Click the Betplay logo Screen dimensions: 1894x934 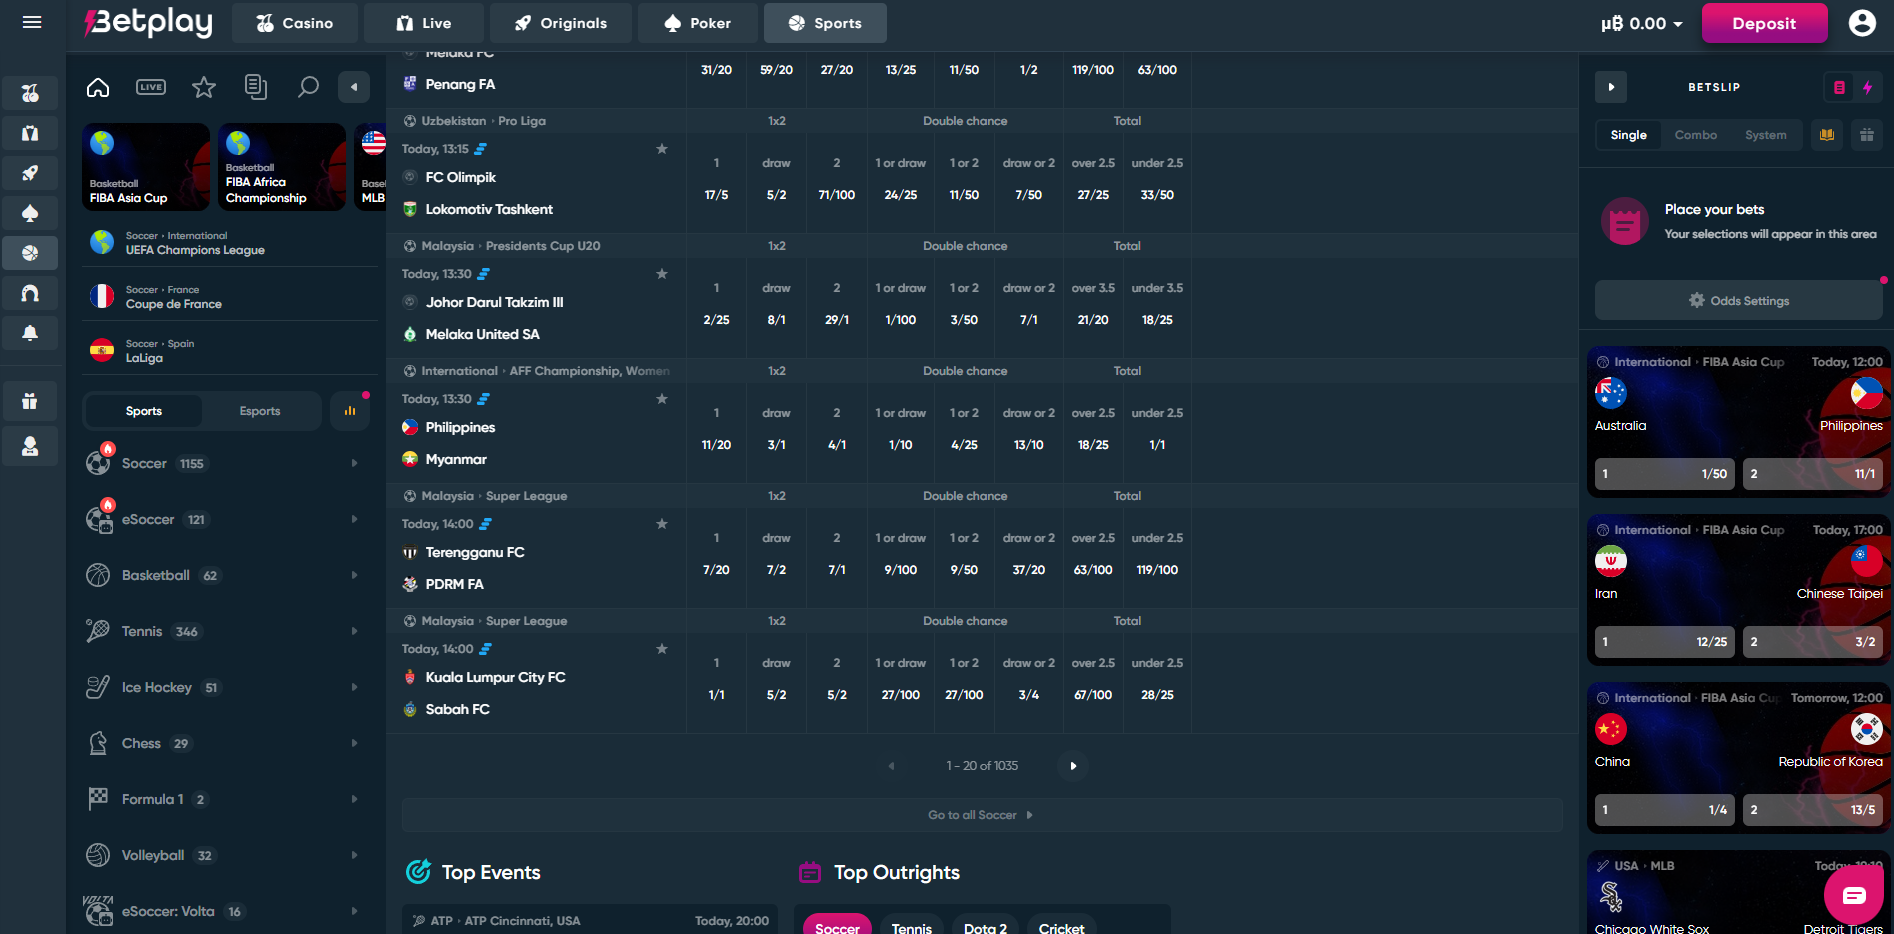coord(149,22)
